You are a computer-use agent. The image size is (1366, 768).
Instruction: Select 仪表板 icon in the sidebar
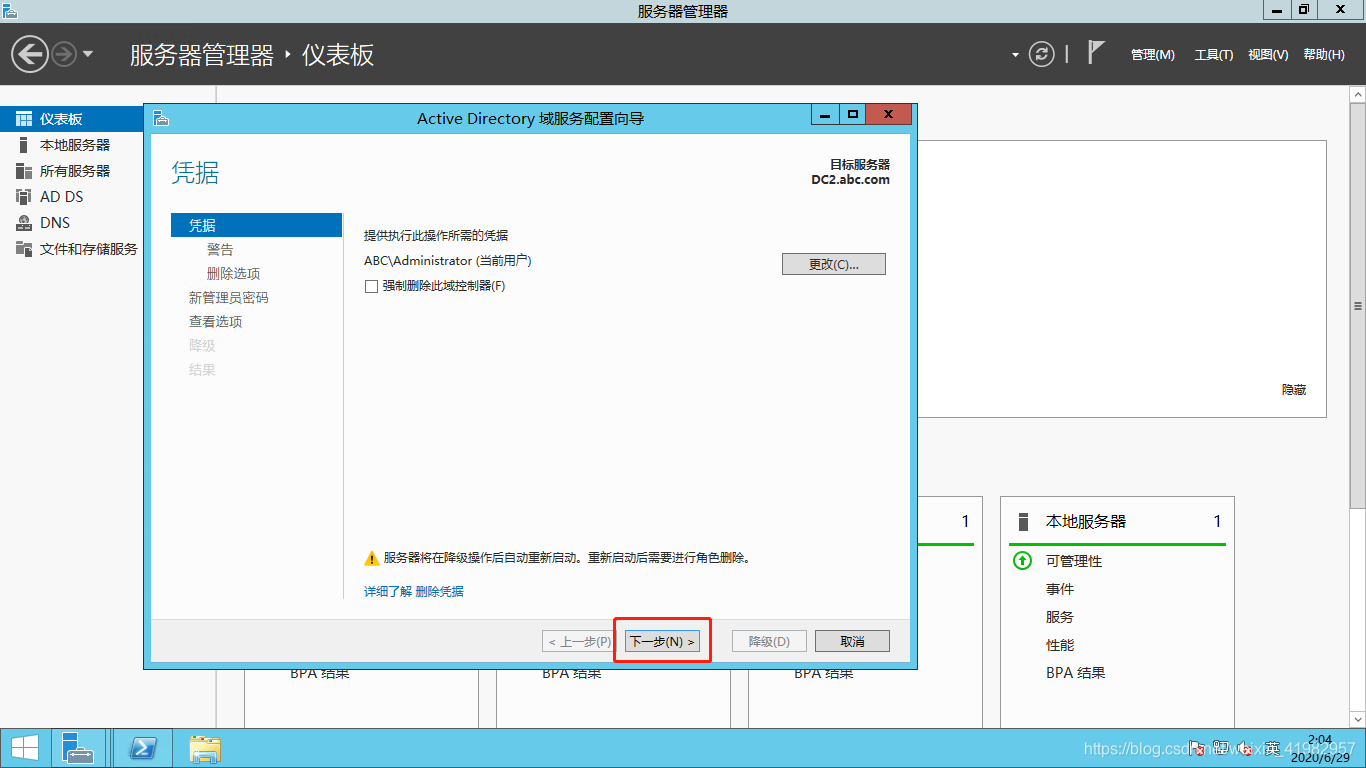click(x=24, y=119)
